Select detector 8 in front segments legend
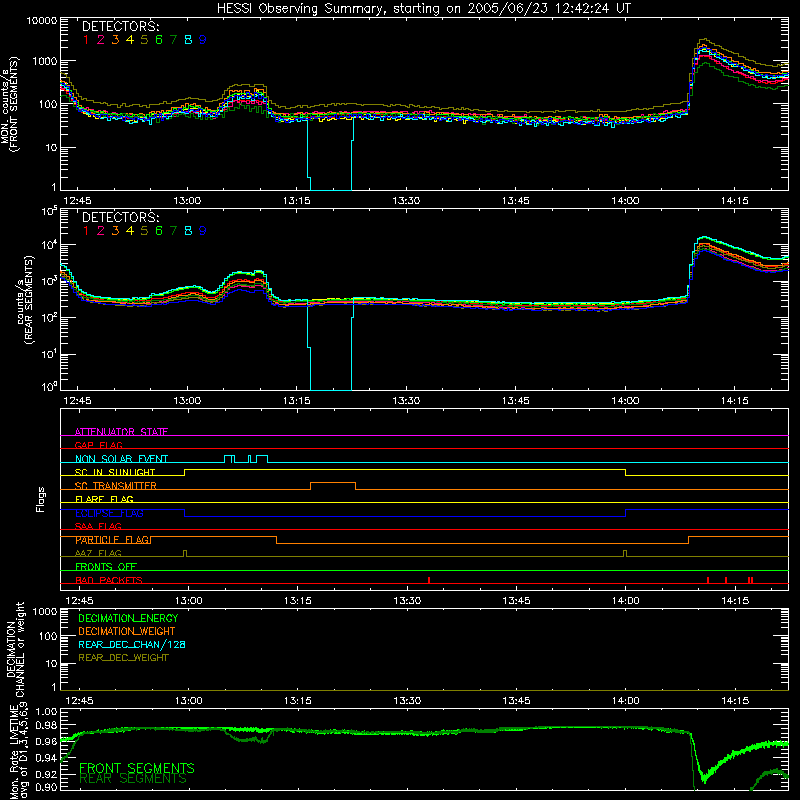The width and height of the screenshot is (800, 800). pyautogui.click(x=188, y=40)
